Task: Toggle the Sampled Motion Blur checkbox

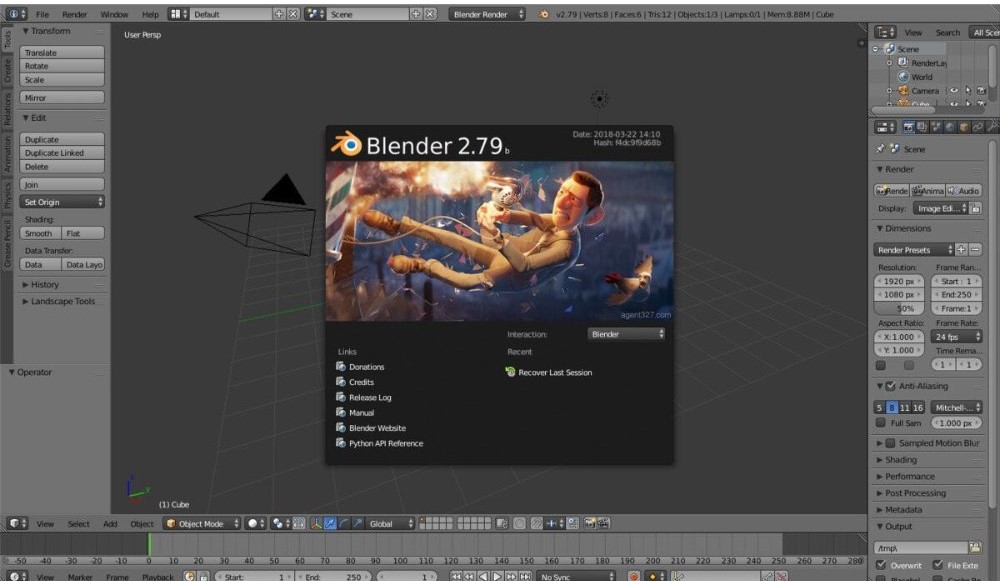Action: [x=890, y=443]
